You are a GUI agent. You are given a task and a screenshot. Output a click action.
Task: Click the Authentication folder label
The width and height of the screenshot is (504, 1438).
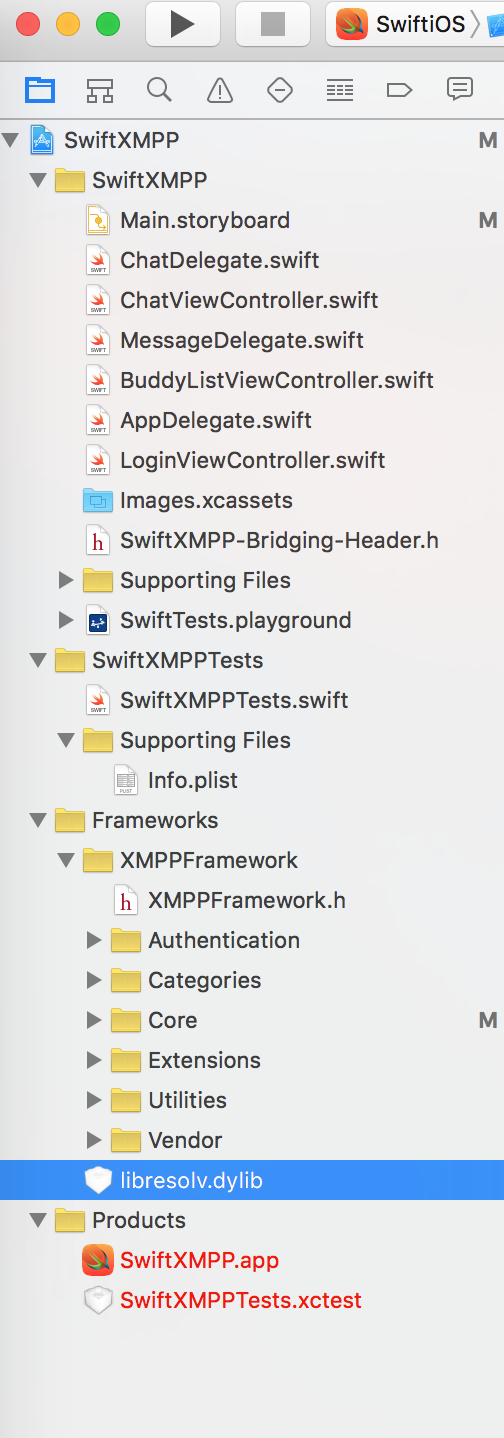(224, 940)
